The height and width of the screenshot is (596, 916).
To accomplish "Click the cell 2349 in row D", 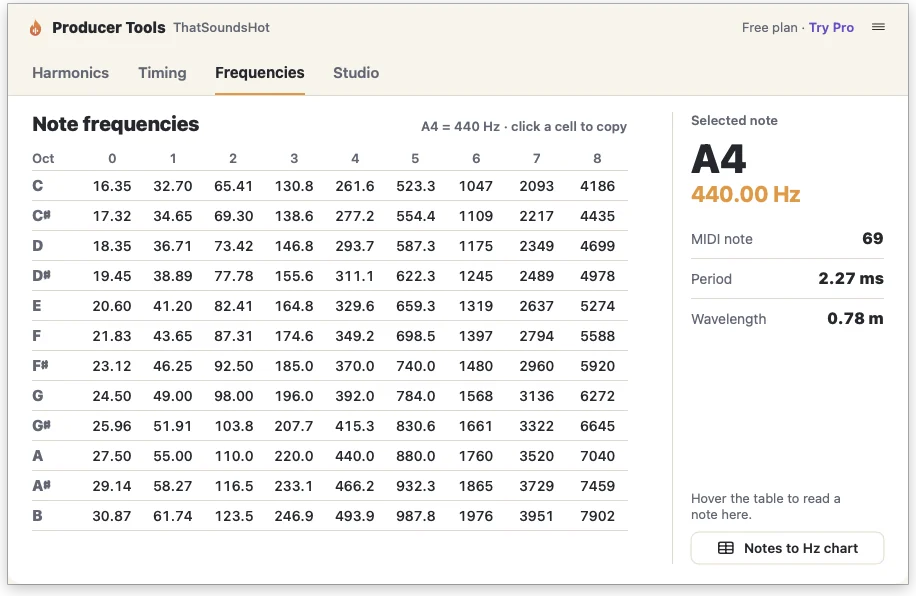I will (536, 246).
